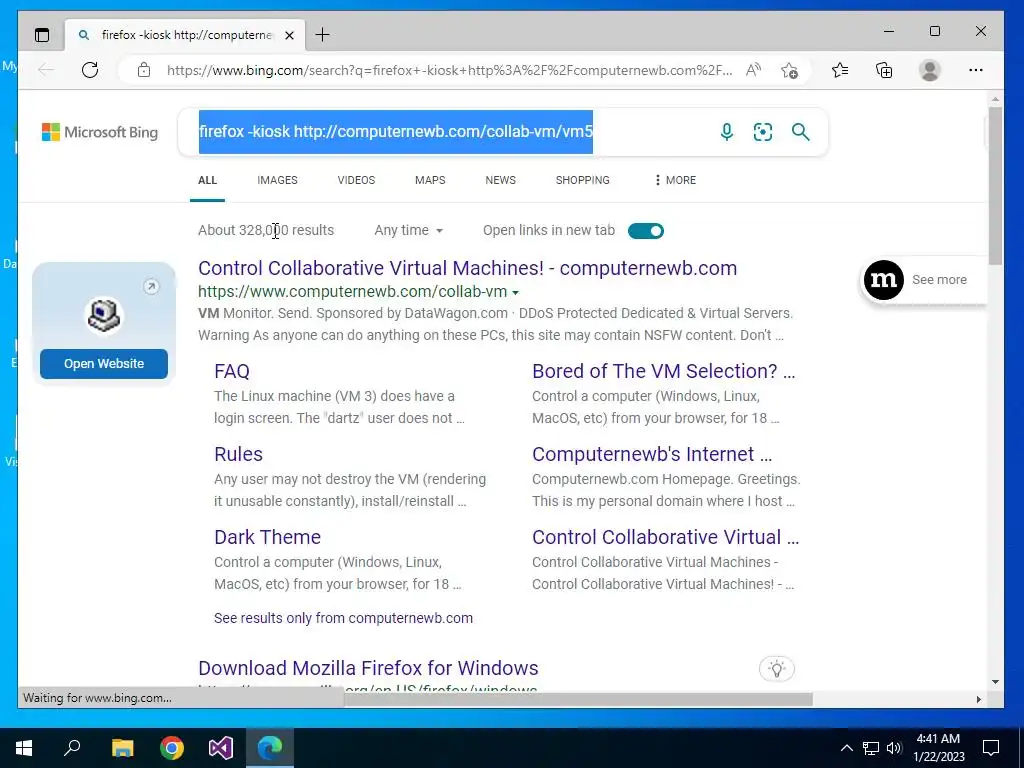Open the Rules sublink

pyautogui.click(x=238, y=454)
